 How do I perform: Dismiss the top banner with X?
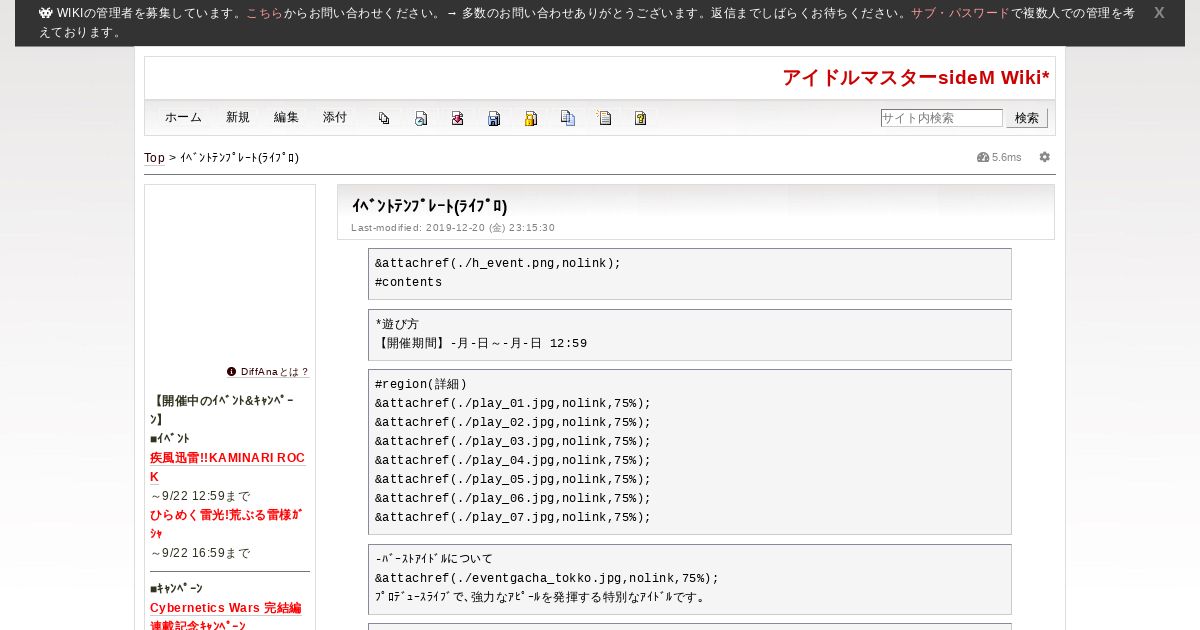pyautogui.click(x=1159, y=13)
